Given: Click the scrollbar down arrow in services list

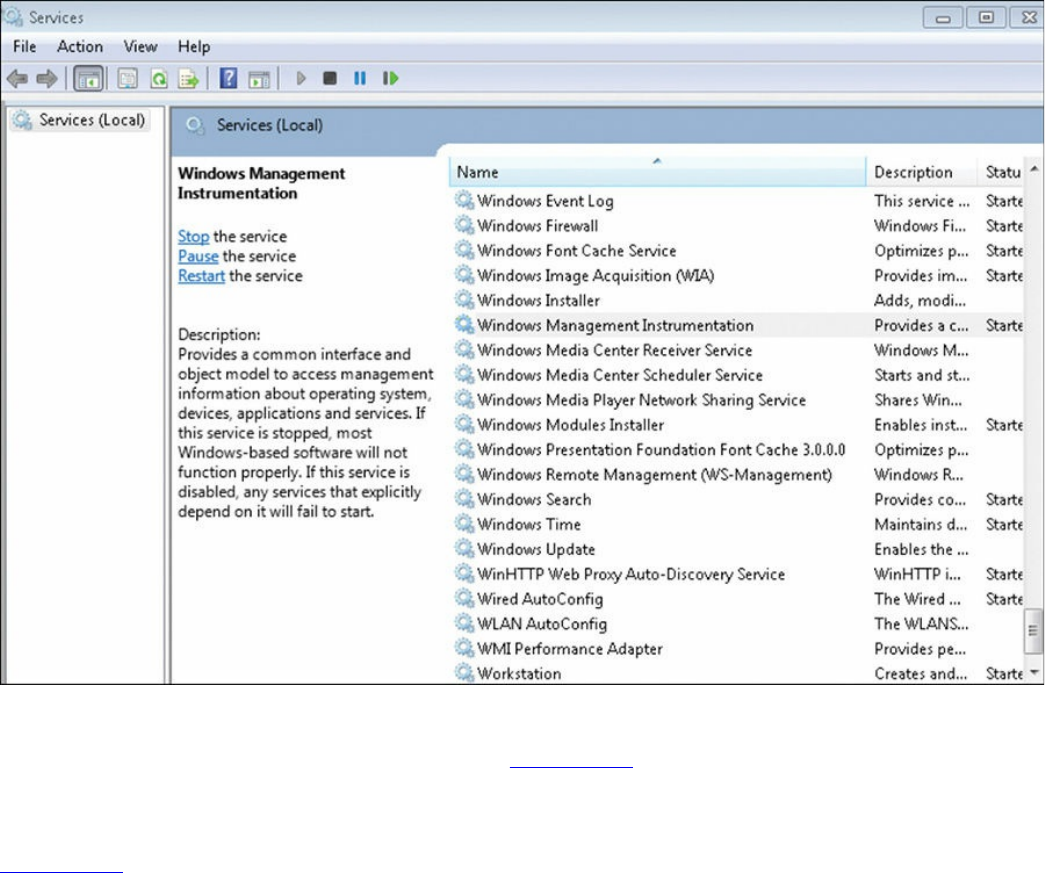Looking at the screenshot, I should [1034, 672].
